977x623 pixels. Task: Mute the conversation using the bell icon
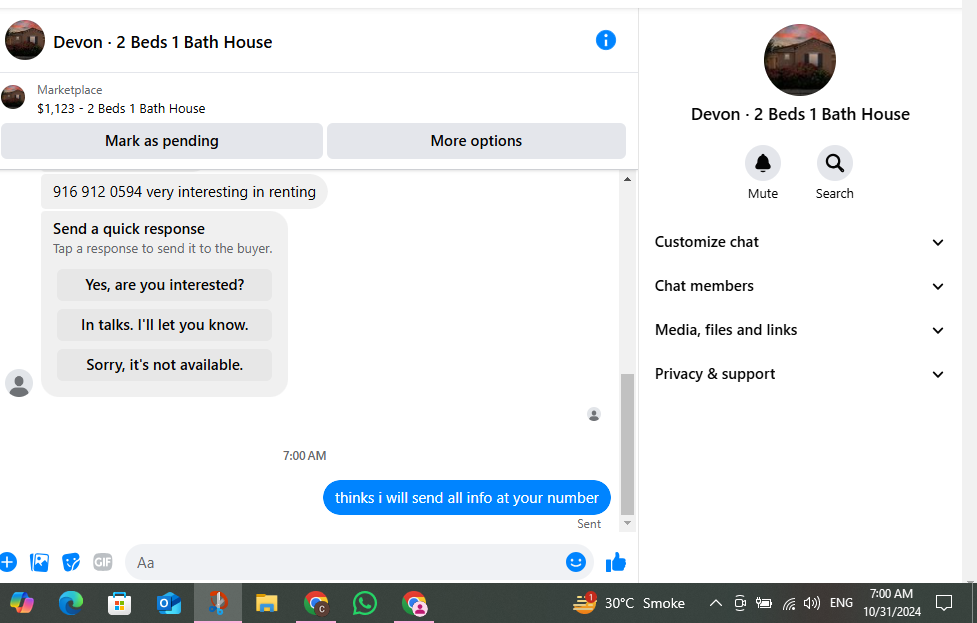[x=763, y=163]
